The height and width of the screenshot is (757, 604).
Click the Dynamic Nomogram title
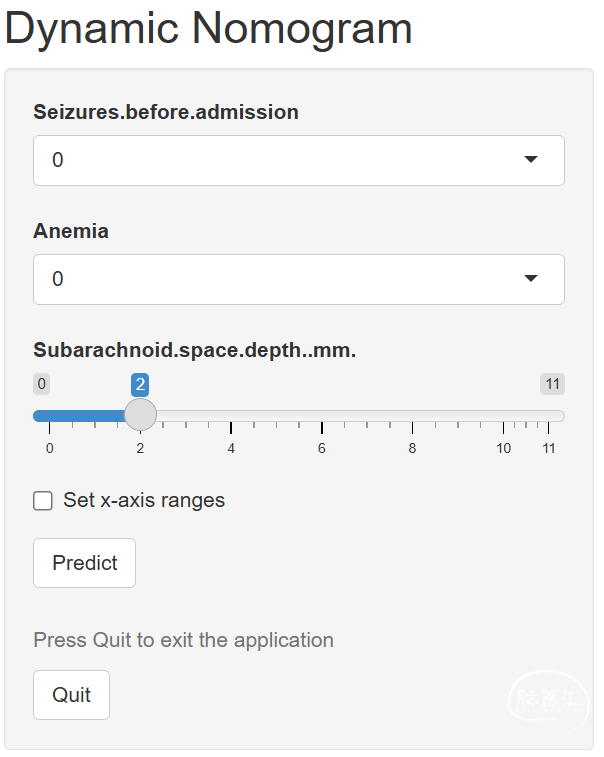[209, 29]
